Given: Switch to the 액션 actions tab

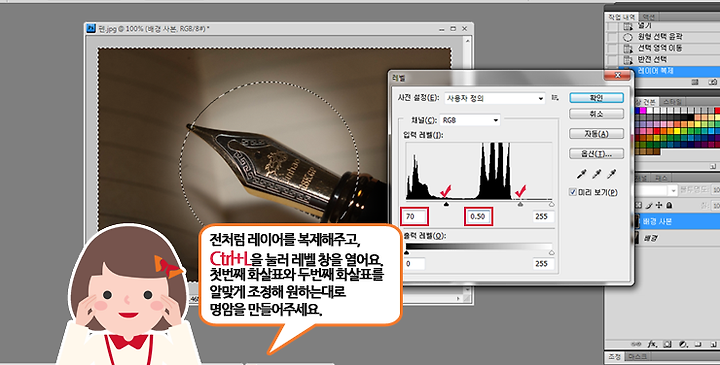Looking at the screenshot, I should pos(648,17).
